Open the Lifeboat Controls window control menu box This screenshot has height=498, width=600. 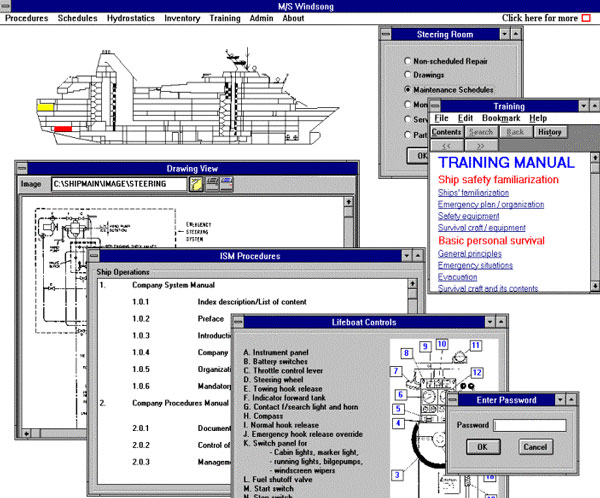click(238, 322)
